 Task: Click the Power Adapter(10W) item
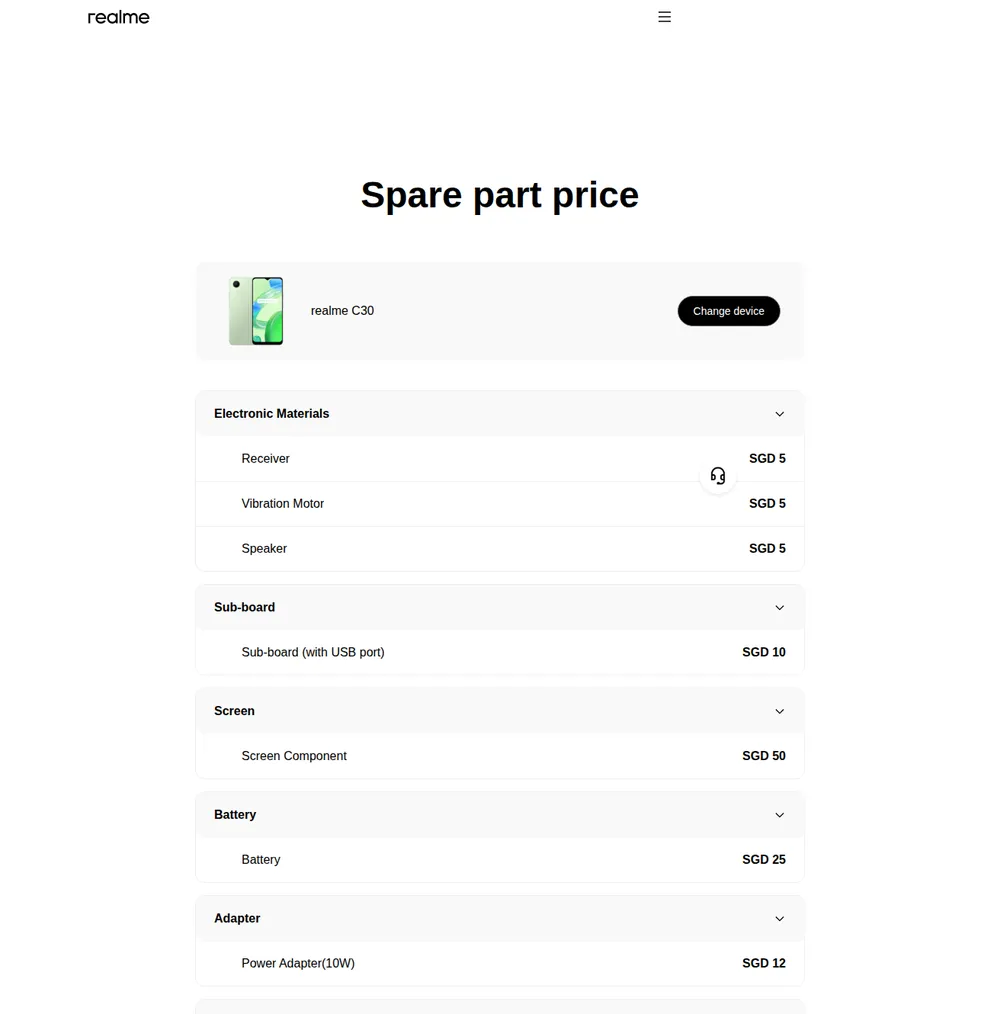298,964
